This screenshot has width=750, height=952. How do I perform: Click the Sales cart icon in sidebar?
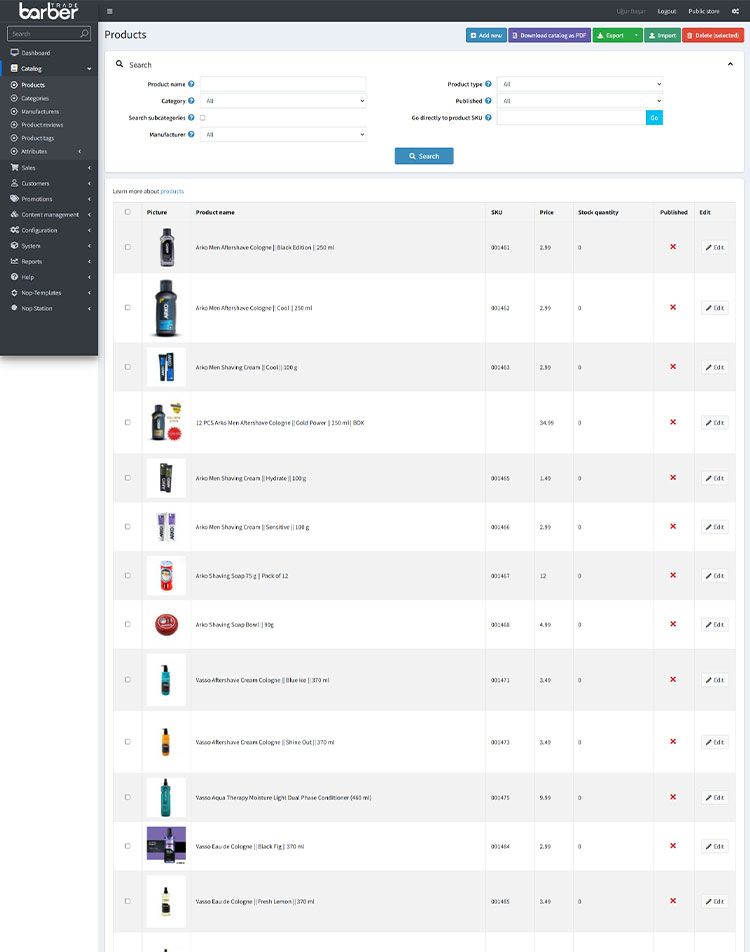click(15, 167)
